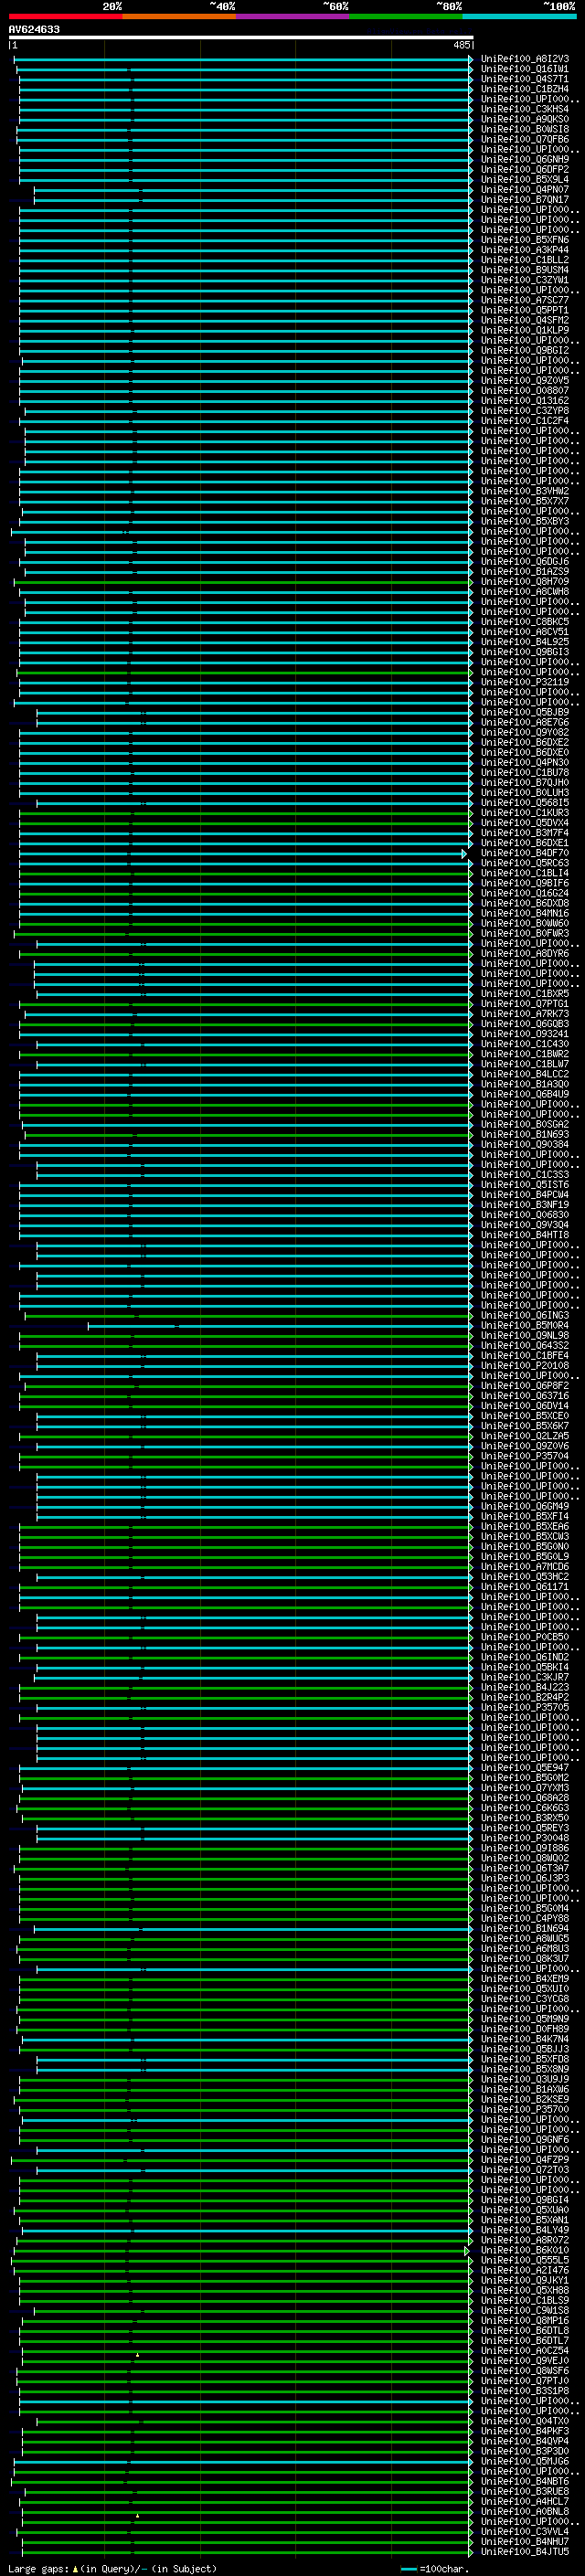Select the UniRef100_Q63716 label

tap(525, 1395)
